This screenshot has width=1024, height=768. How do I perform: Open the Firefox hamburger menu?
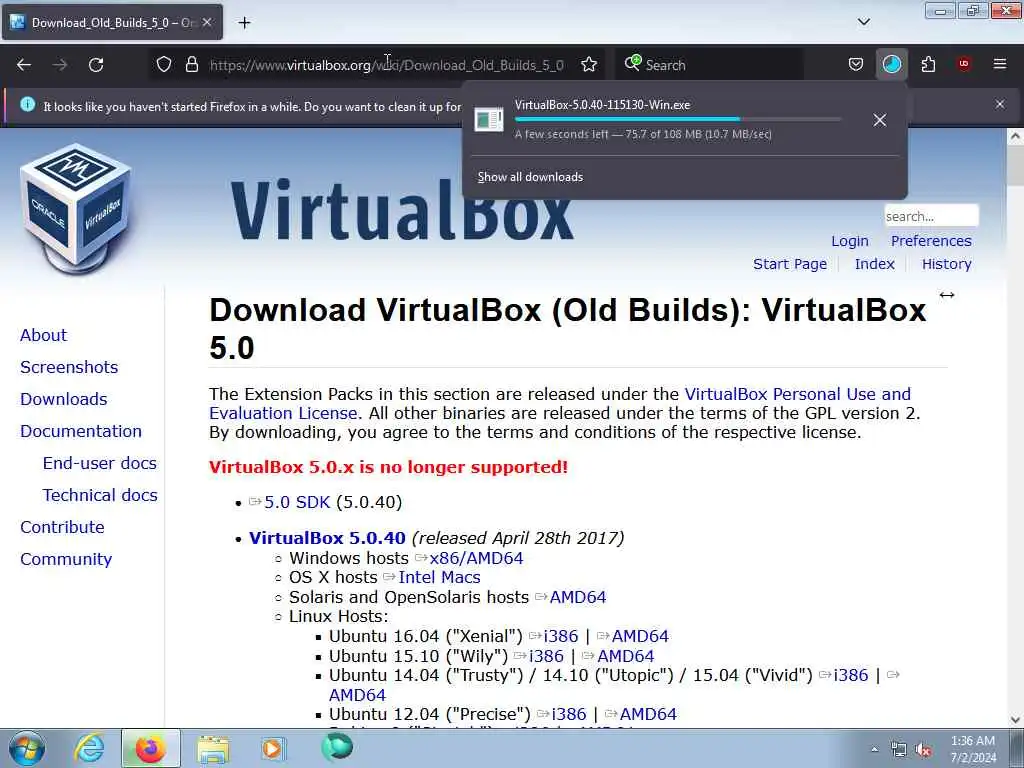(x=999, y=64)
